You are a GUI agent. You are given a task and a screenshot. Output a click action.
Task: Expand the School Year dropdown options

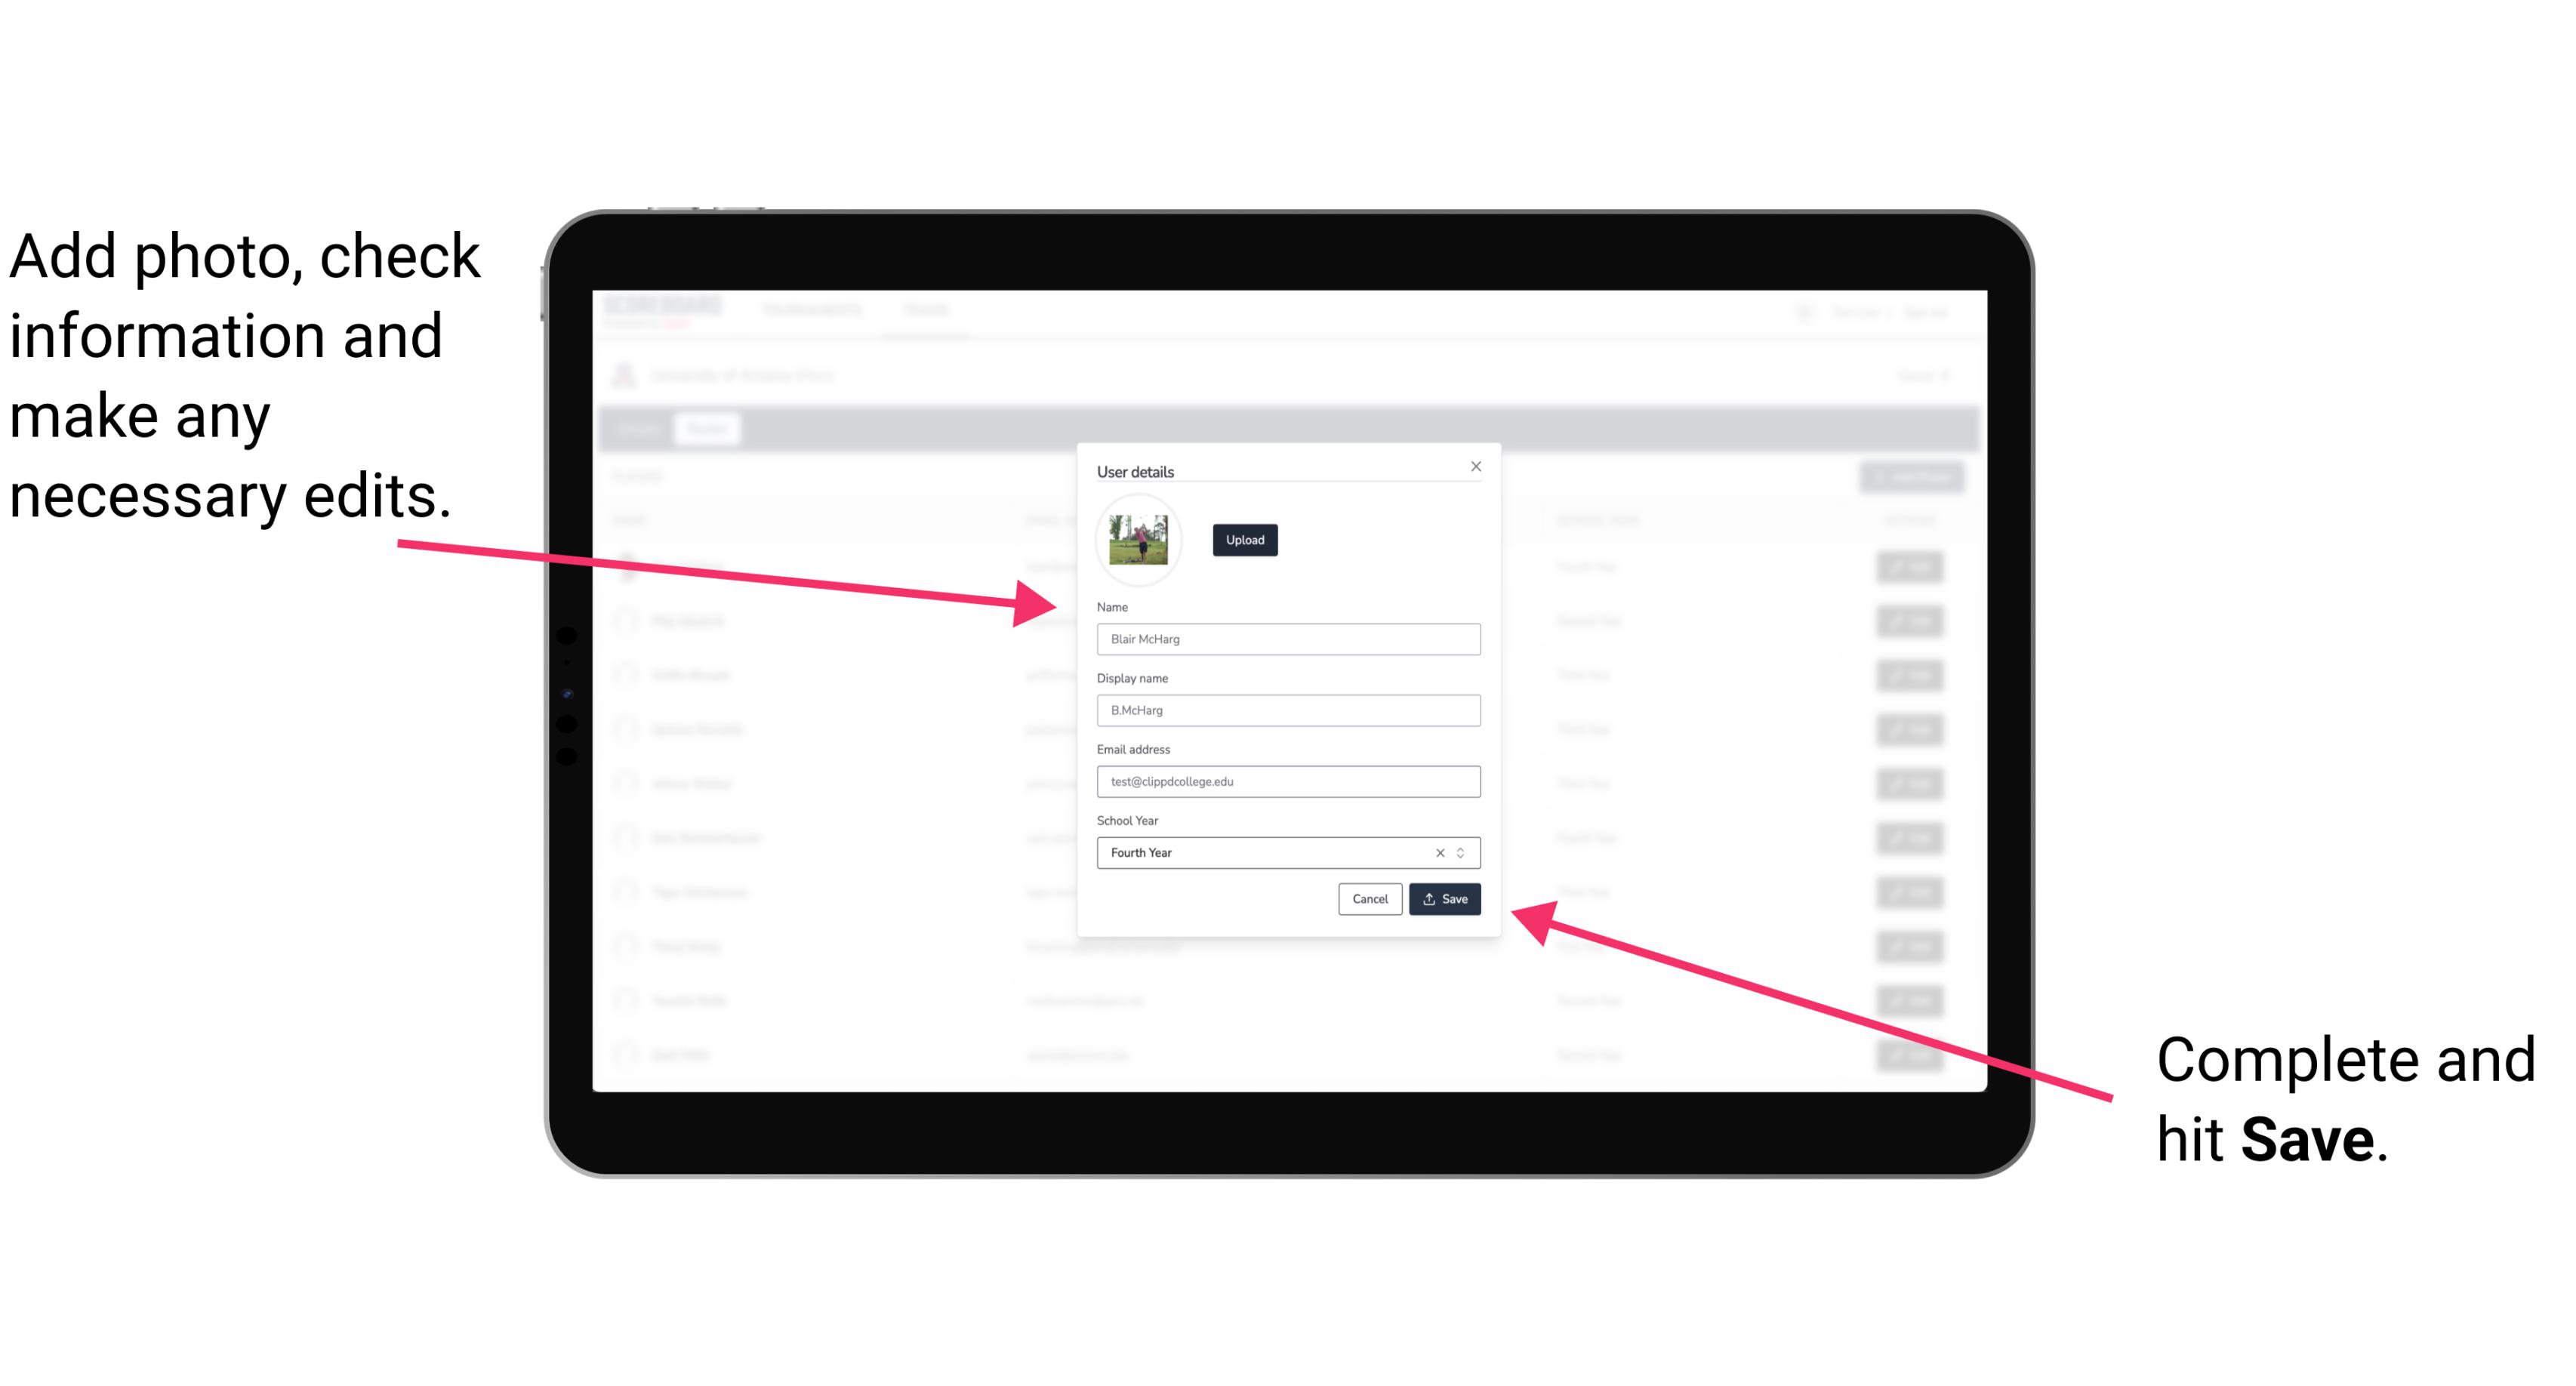click(x=1463, y=852)
